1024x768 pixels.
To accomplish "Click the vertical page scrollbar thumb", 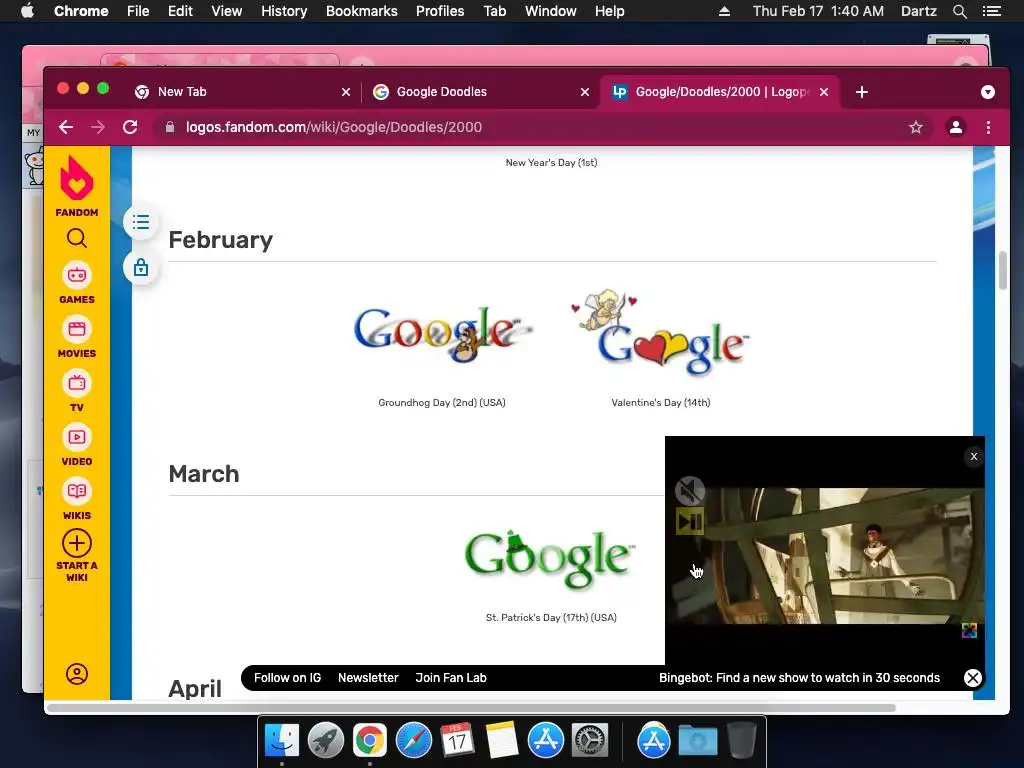I will 1002,270.
